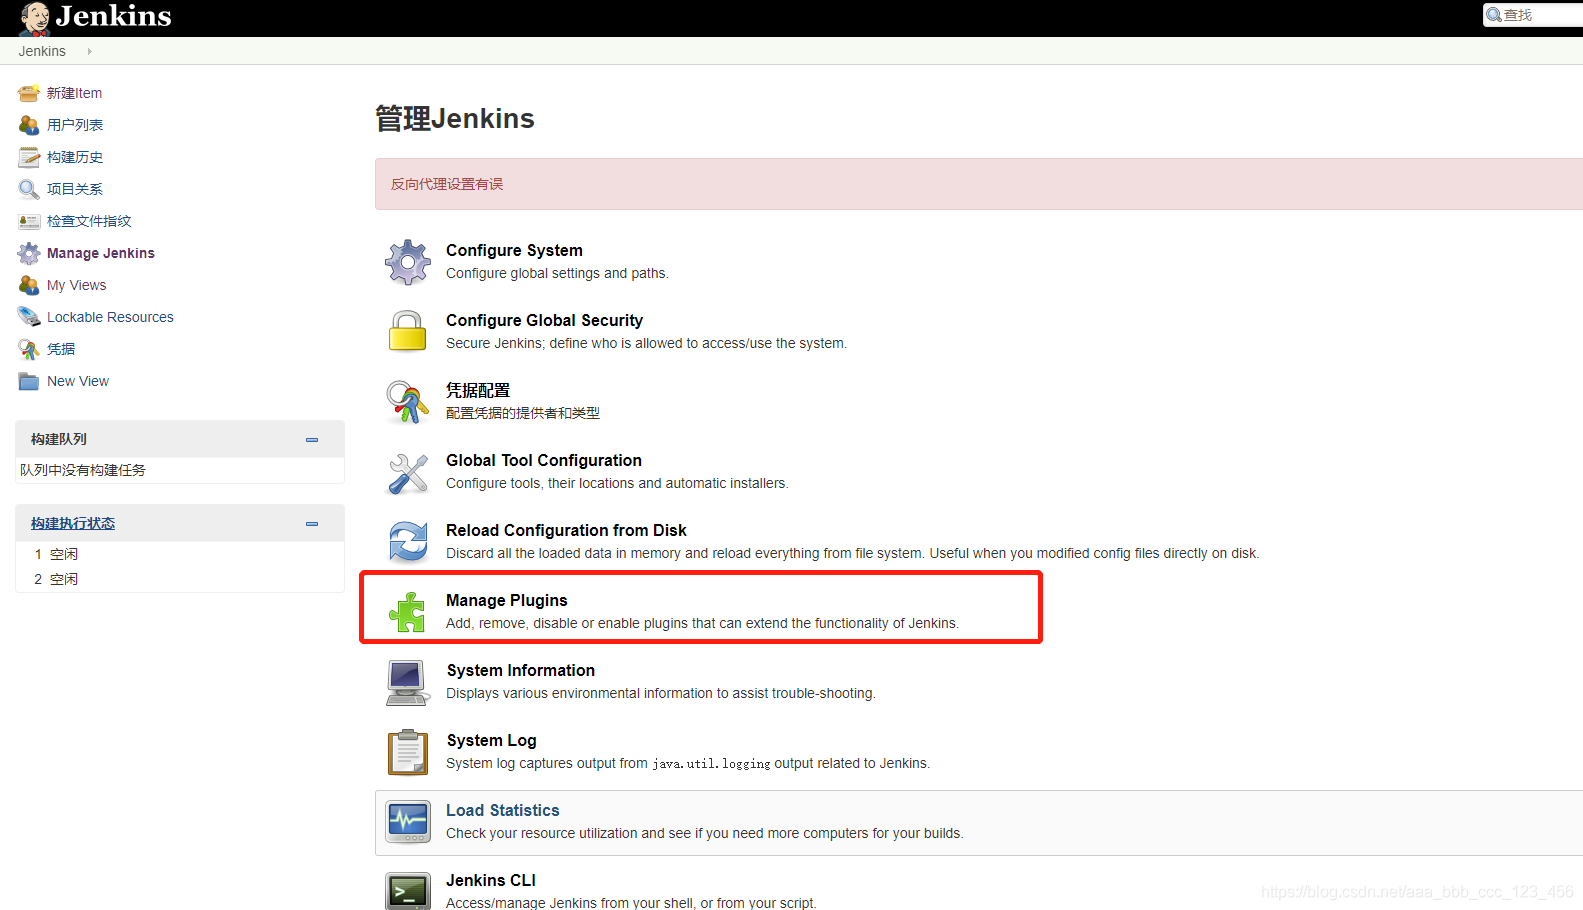Open Jenkins CLI title link
Viewport: 1583px width, 910px height.
click(x=491, y=880)
